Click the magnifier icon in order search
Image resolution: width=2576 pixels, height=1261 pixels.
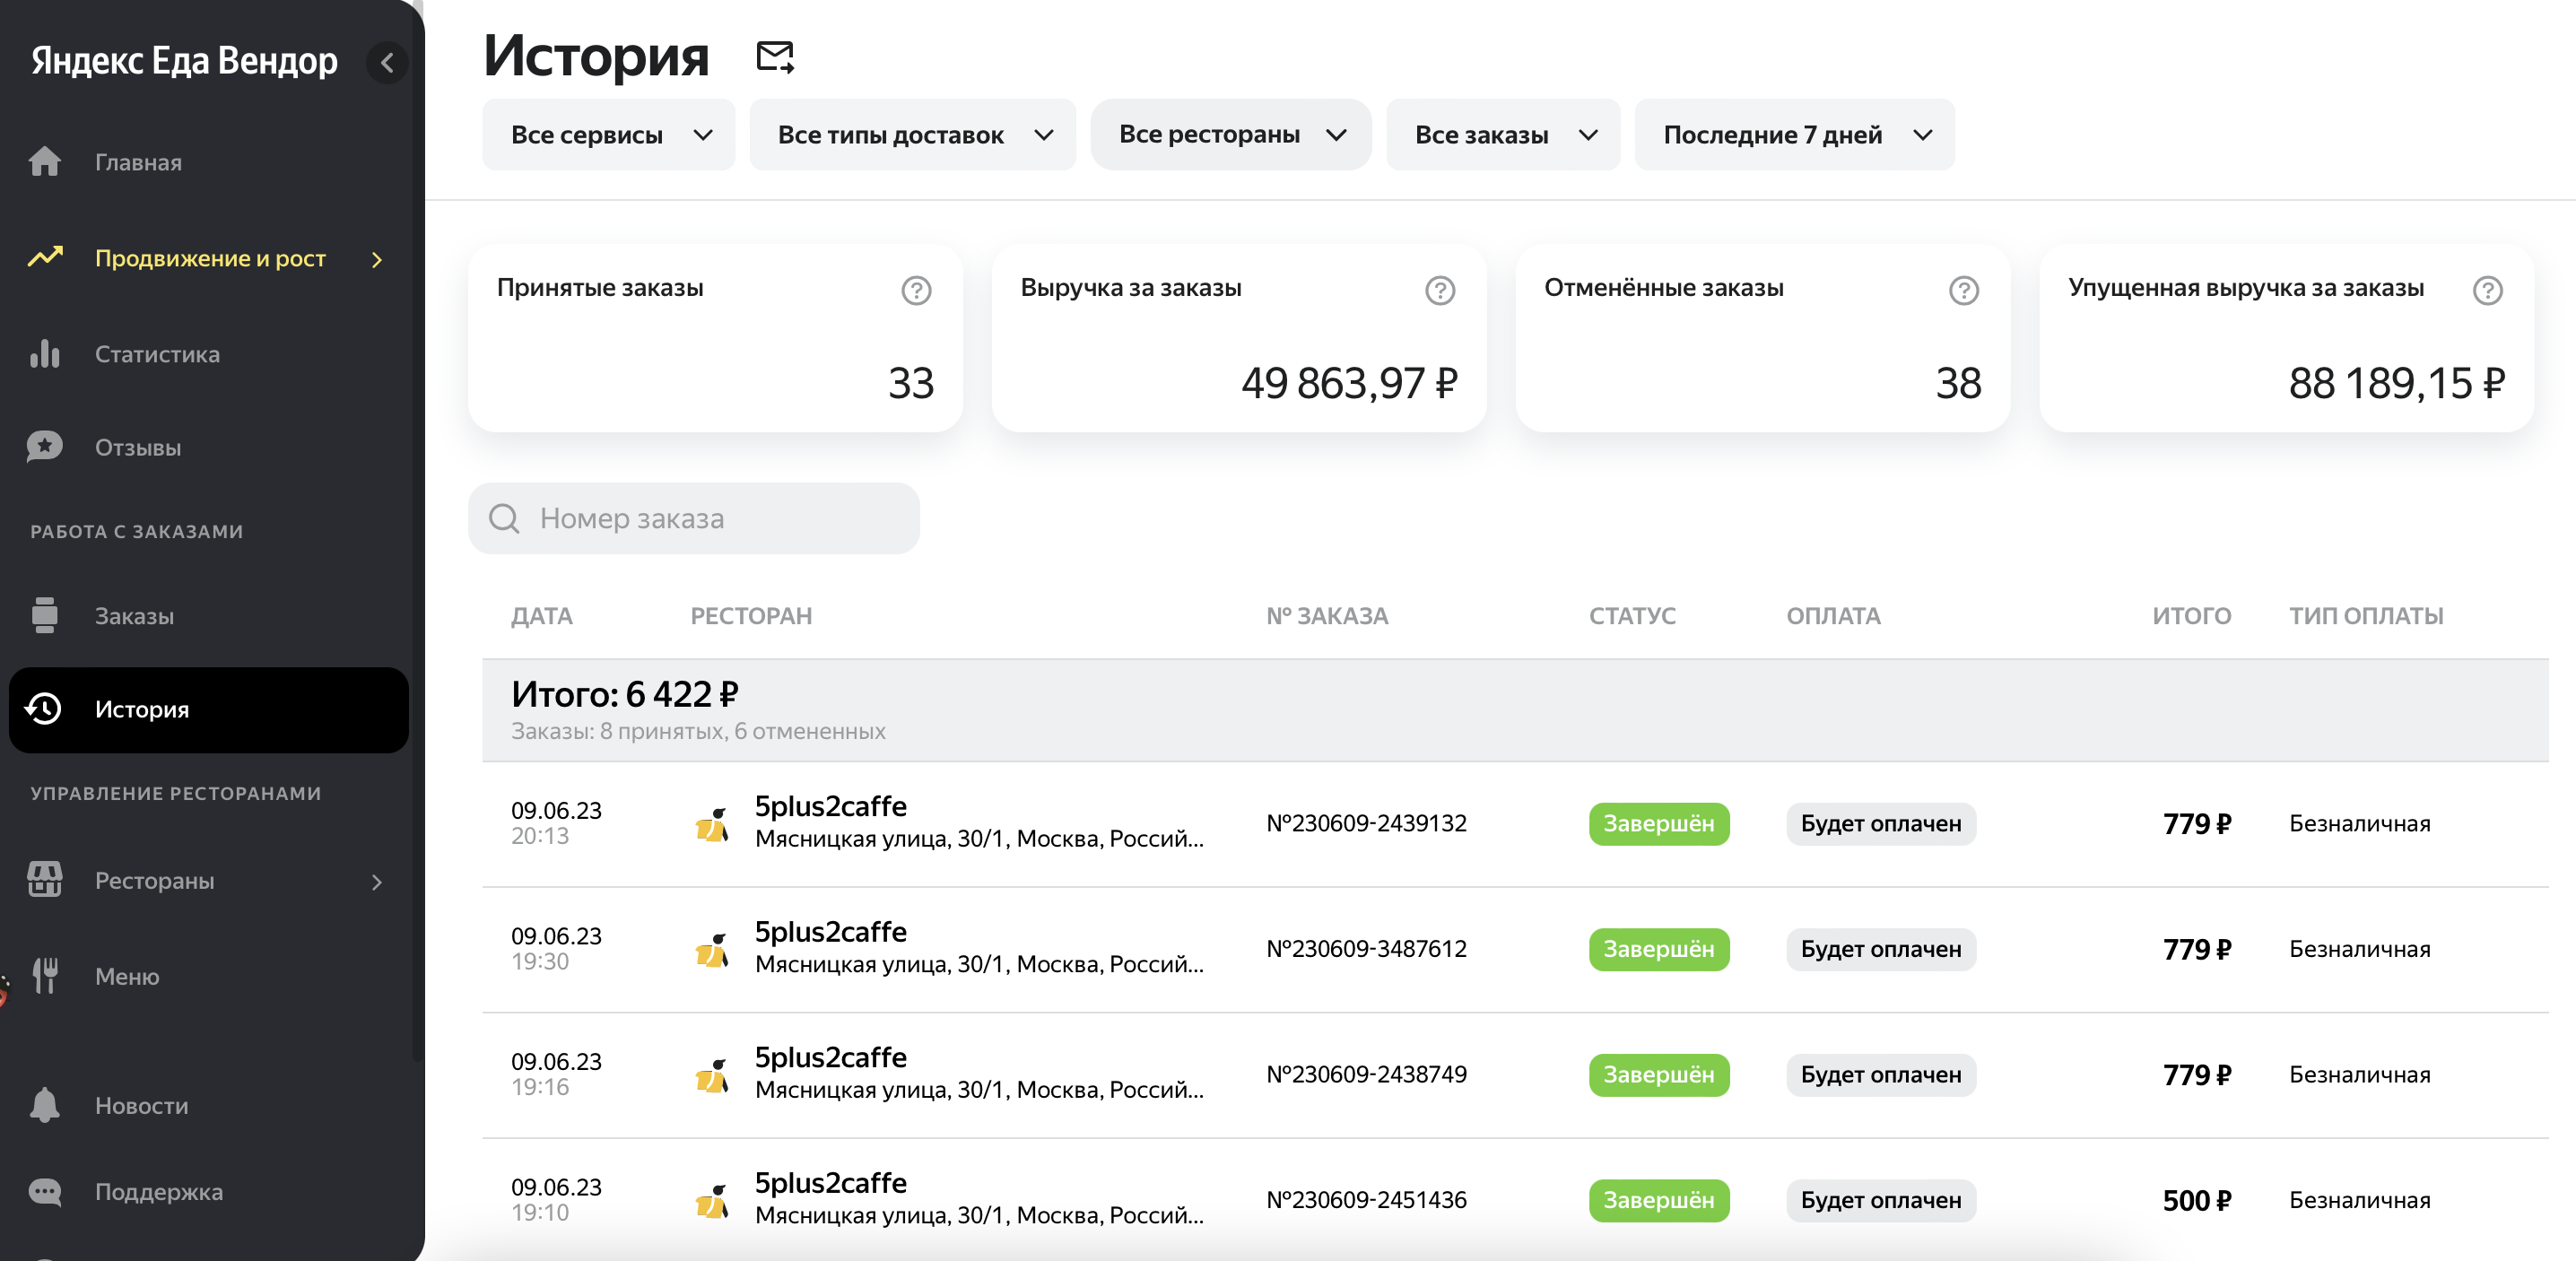tap(504, 518)
